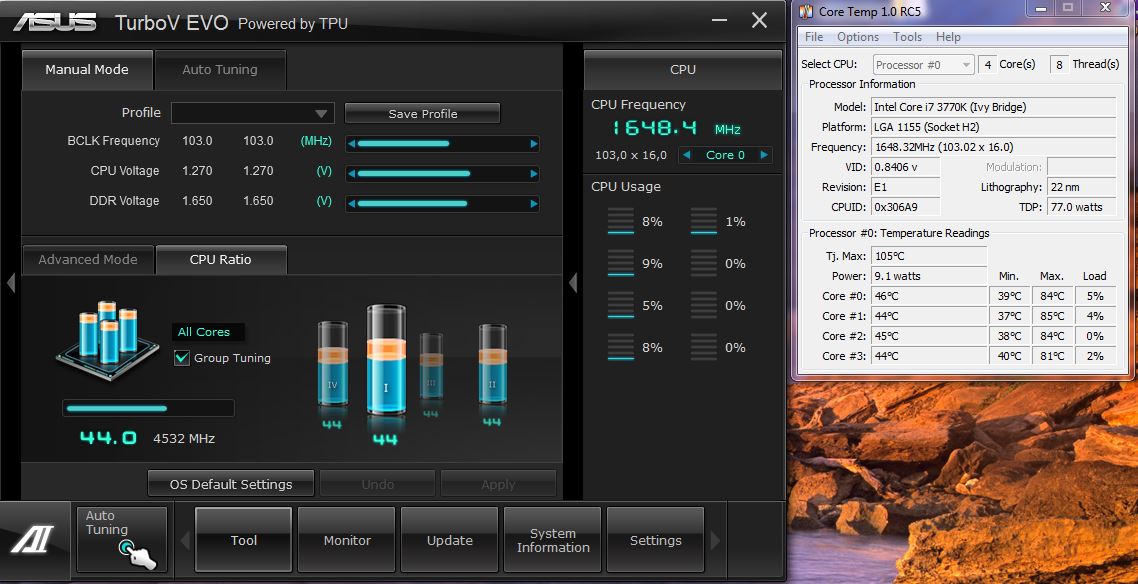Image resolution: width=1138 pixels, height=584 pixels.
Task: Click right arrow to next core
Action: point(764,155)
